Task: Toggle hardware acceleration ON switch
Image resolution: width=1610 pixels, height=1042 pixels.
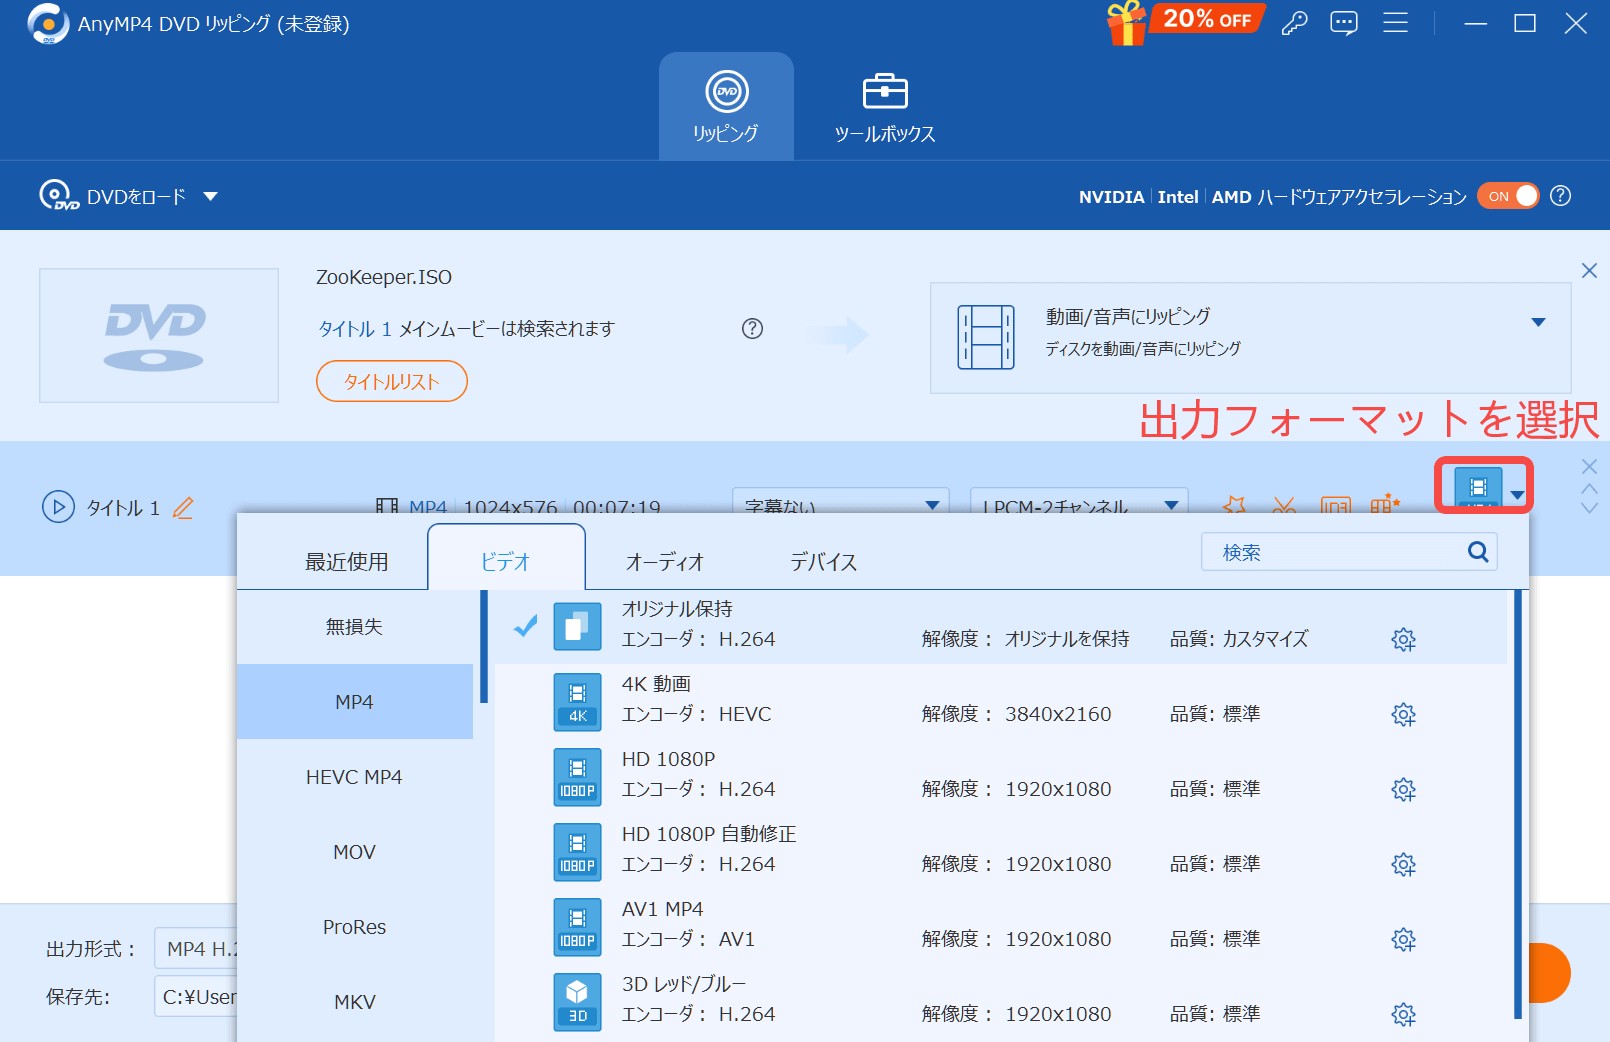Action: pyautogui.click(x=1511, y=196)
